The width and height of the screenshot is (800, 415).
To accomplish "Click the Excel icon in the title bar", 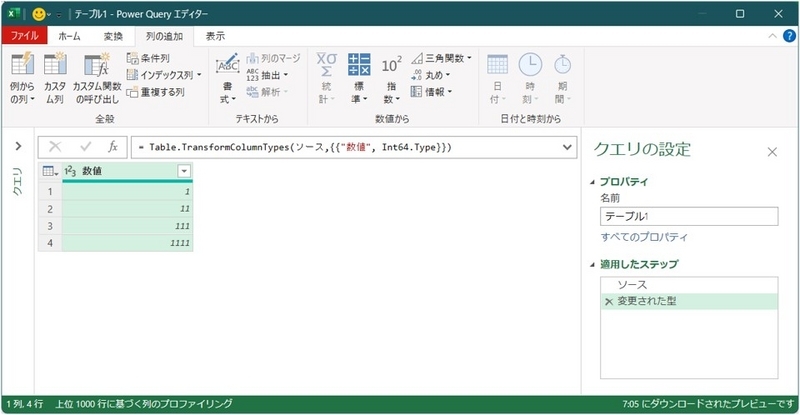I will tap(14, 14).
